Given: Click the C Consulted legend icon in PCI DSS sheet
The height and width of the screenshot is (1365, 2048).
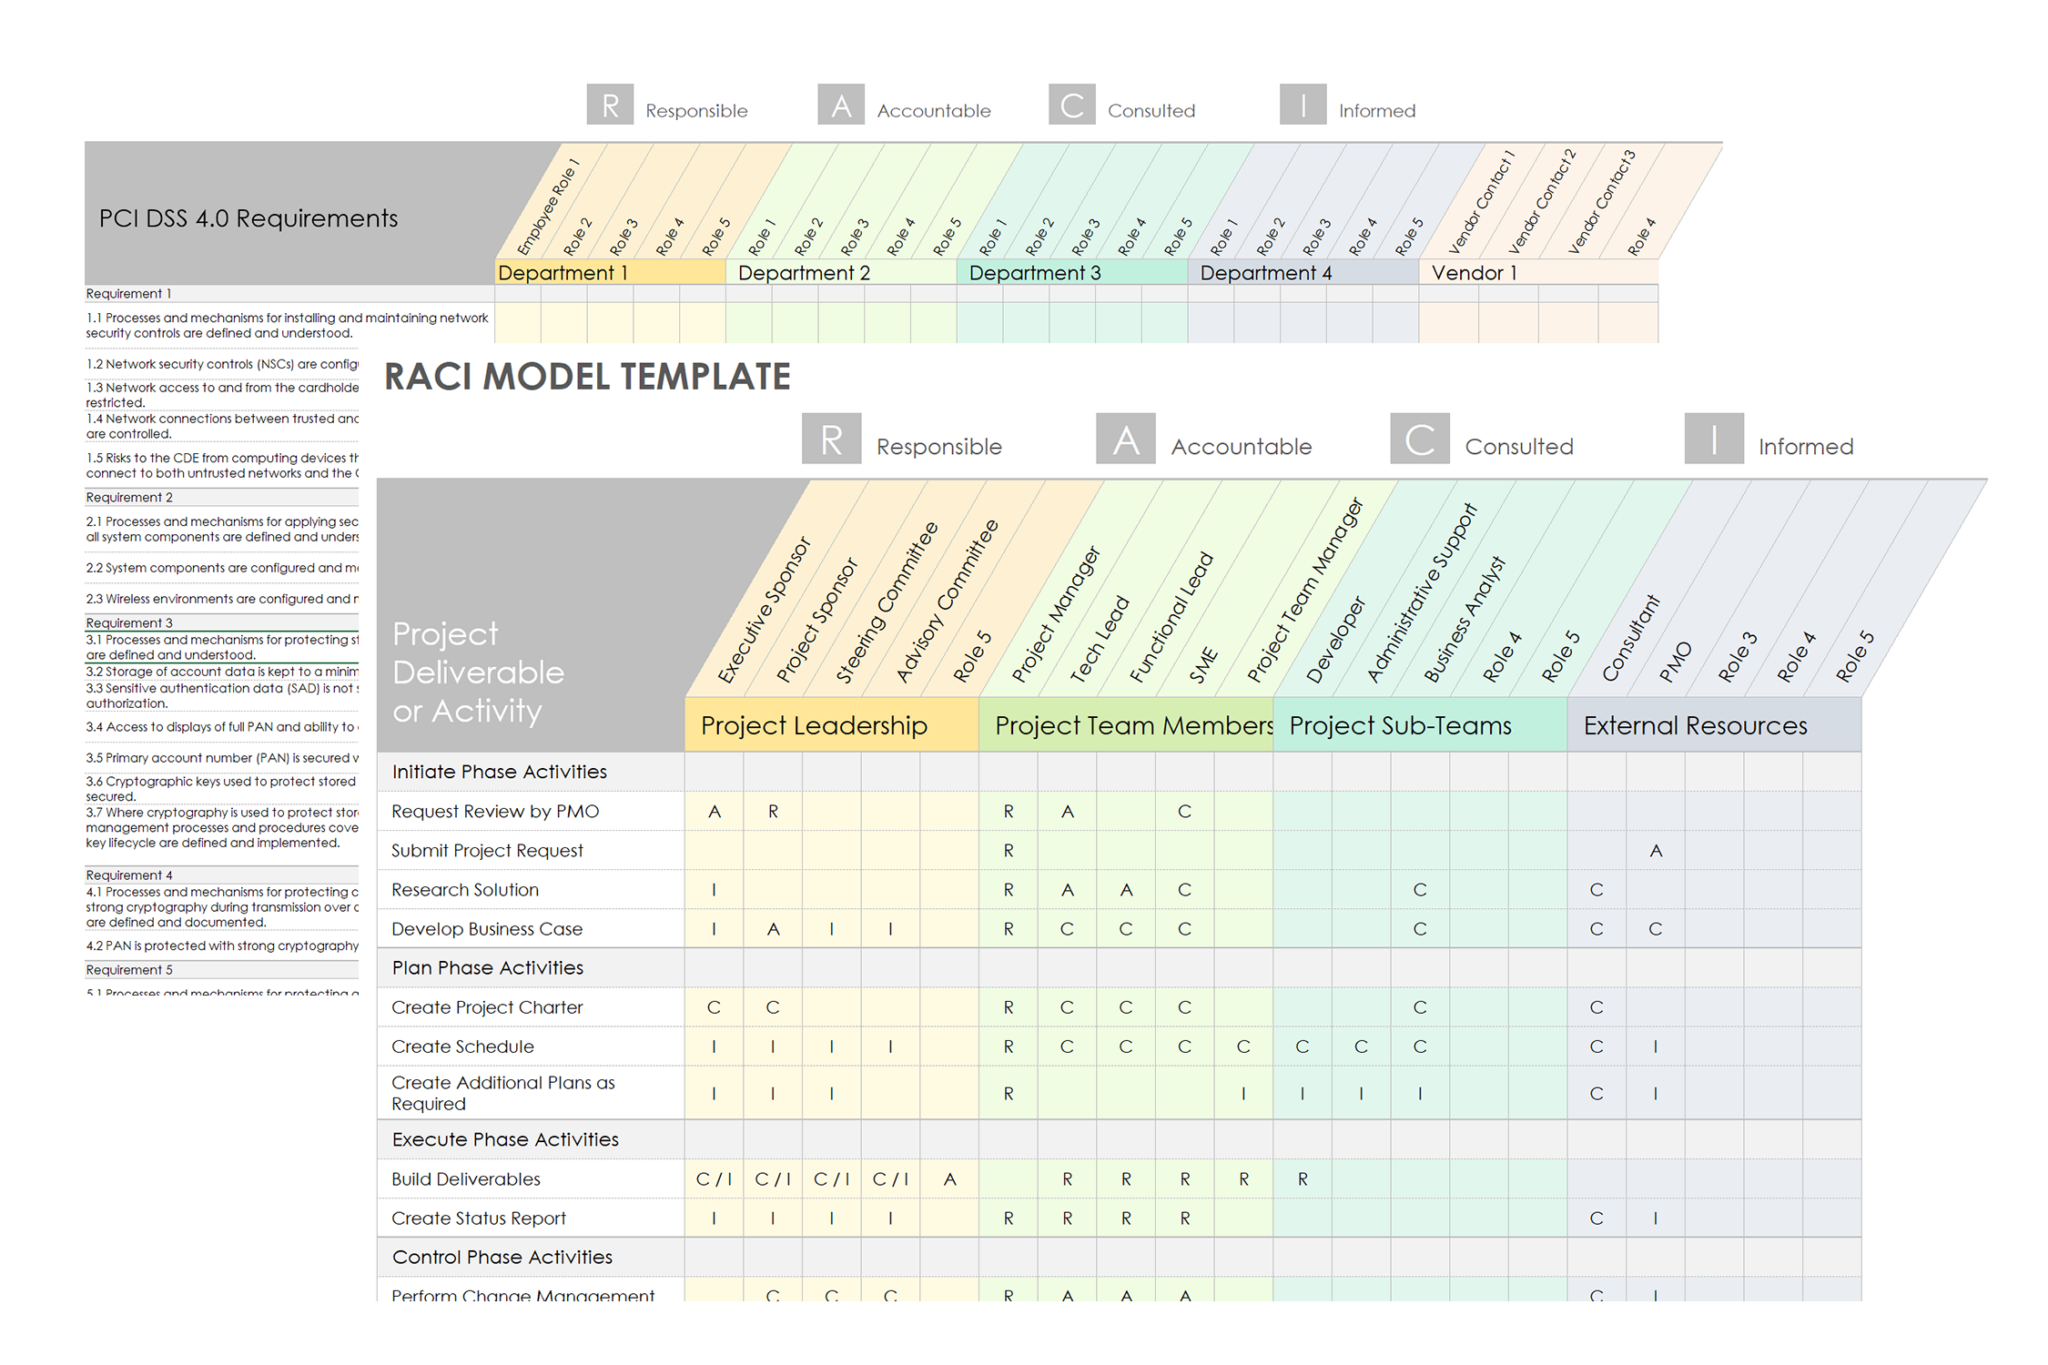Looking at the screenshot, I should [x=1072, y=104].
